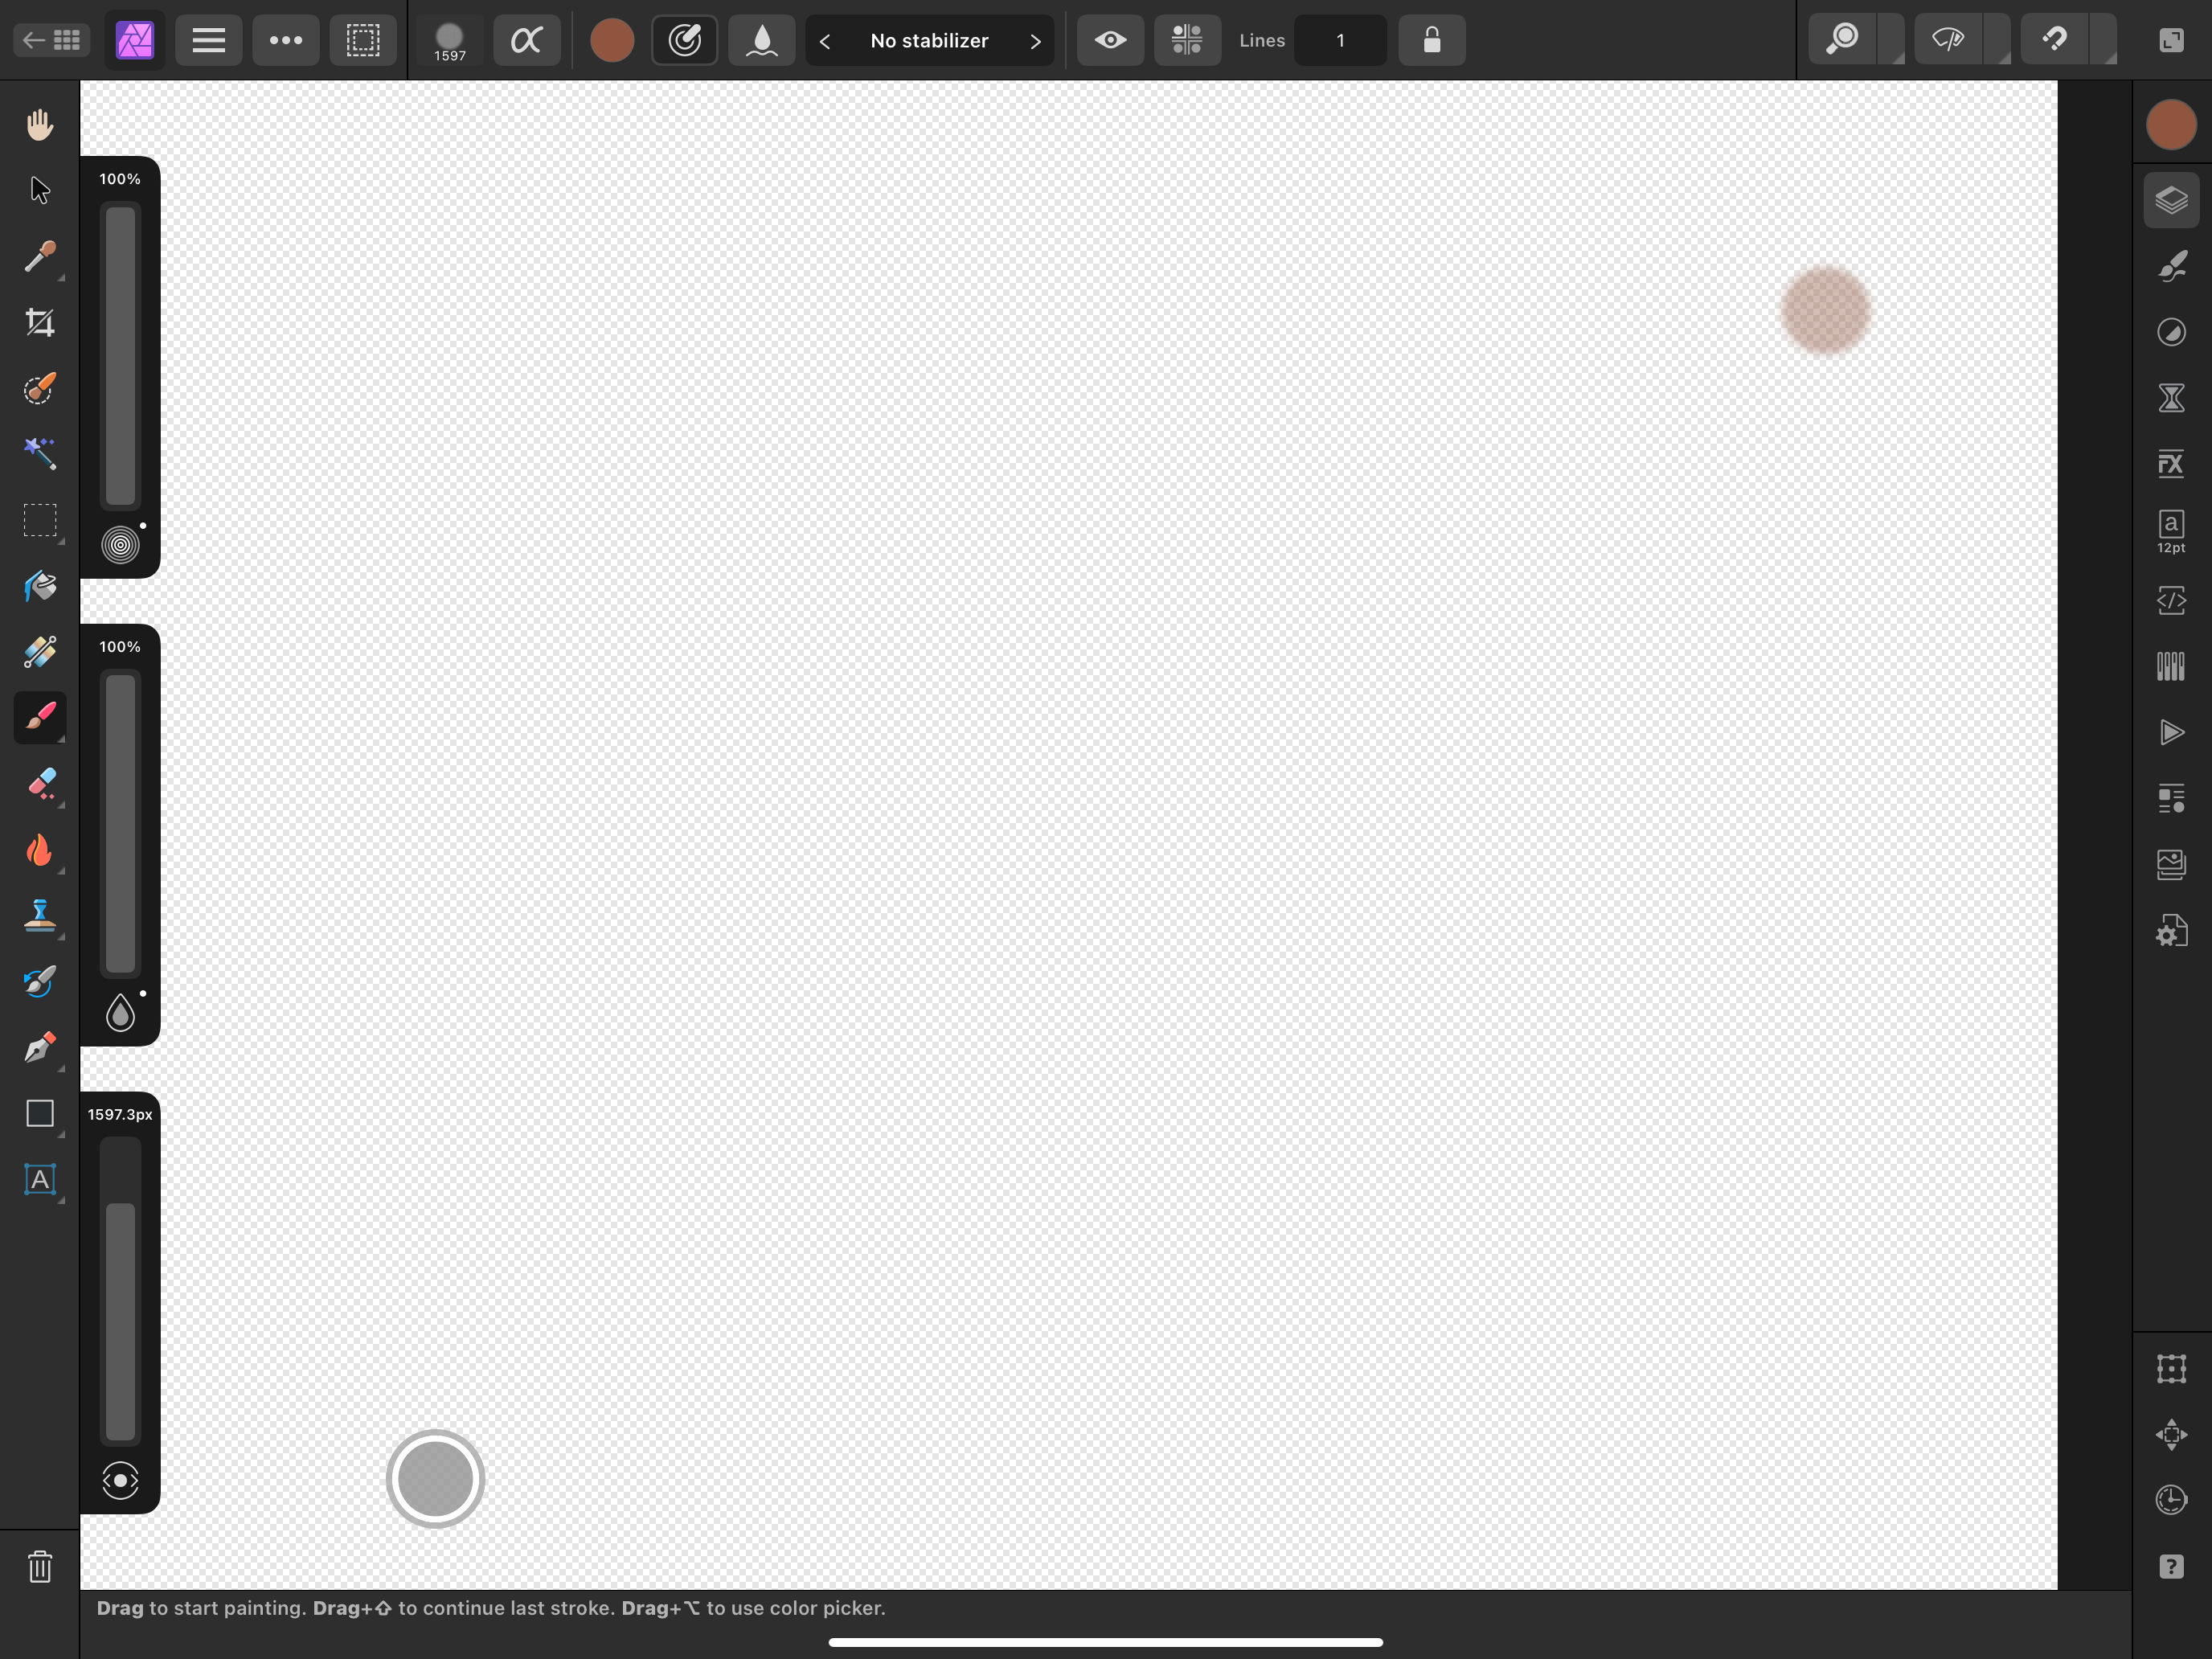Tap the gray circular modifier button
Viewport: 2212px width, 1659px height.
click(x=435, y=1478)
